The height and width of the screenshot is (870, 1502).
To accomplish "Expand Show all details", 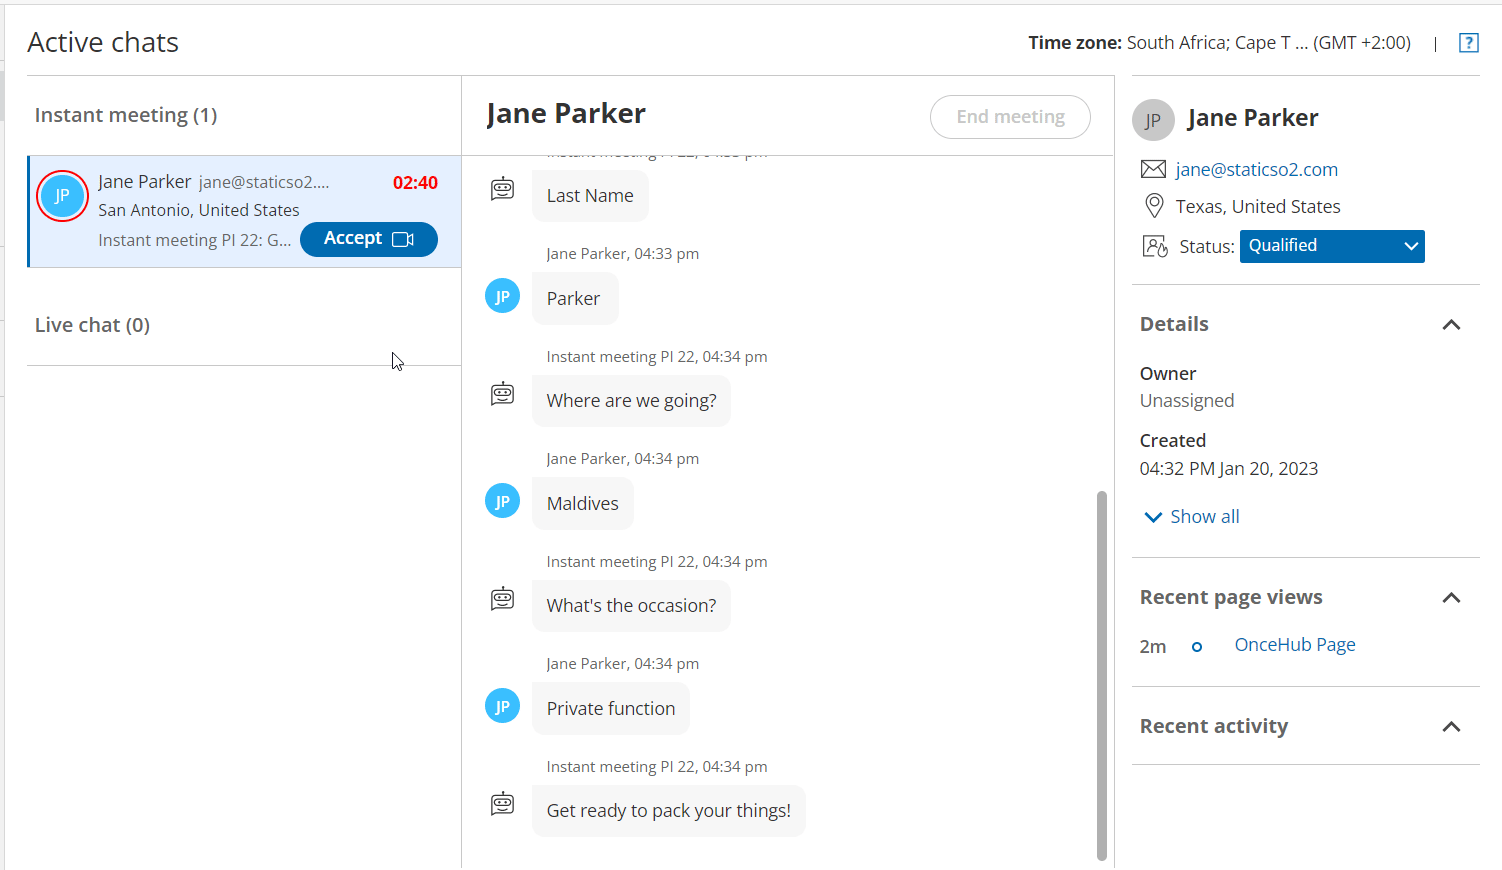I will (x=1192, y=517).
